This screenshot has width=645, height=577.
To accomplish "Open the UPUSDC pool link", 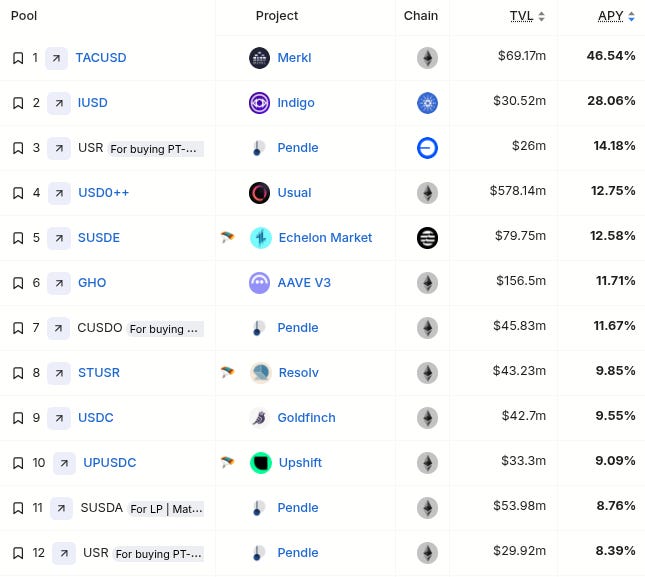I will (109, 463).
